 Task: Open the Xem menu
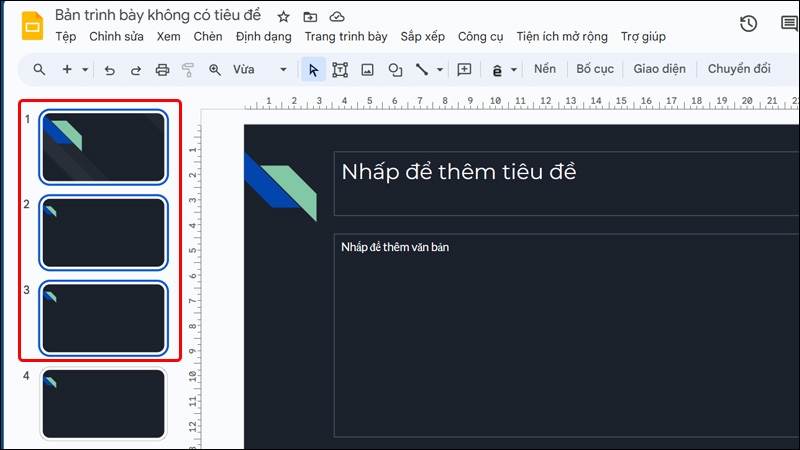tap(168, 37)
